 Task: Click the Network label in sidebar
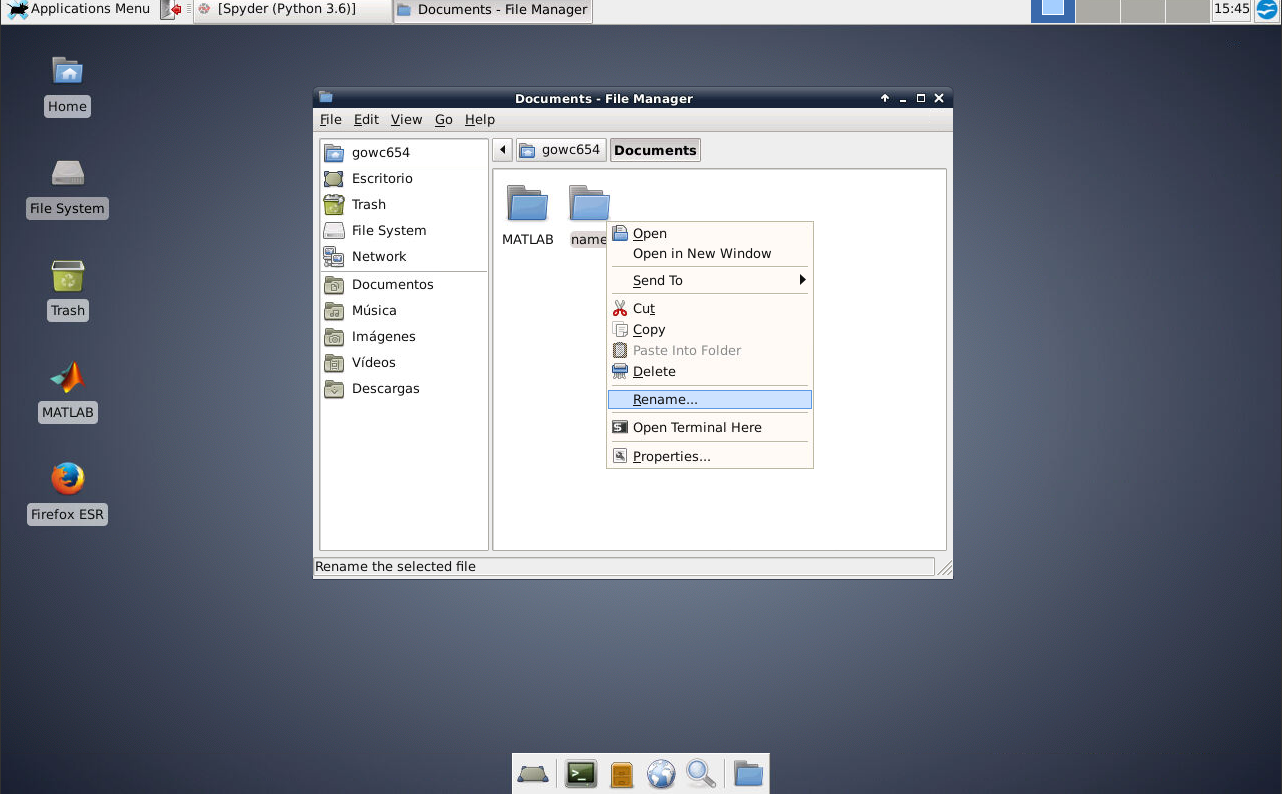379,256
